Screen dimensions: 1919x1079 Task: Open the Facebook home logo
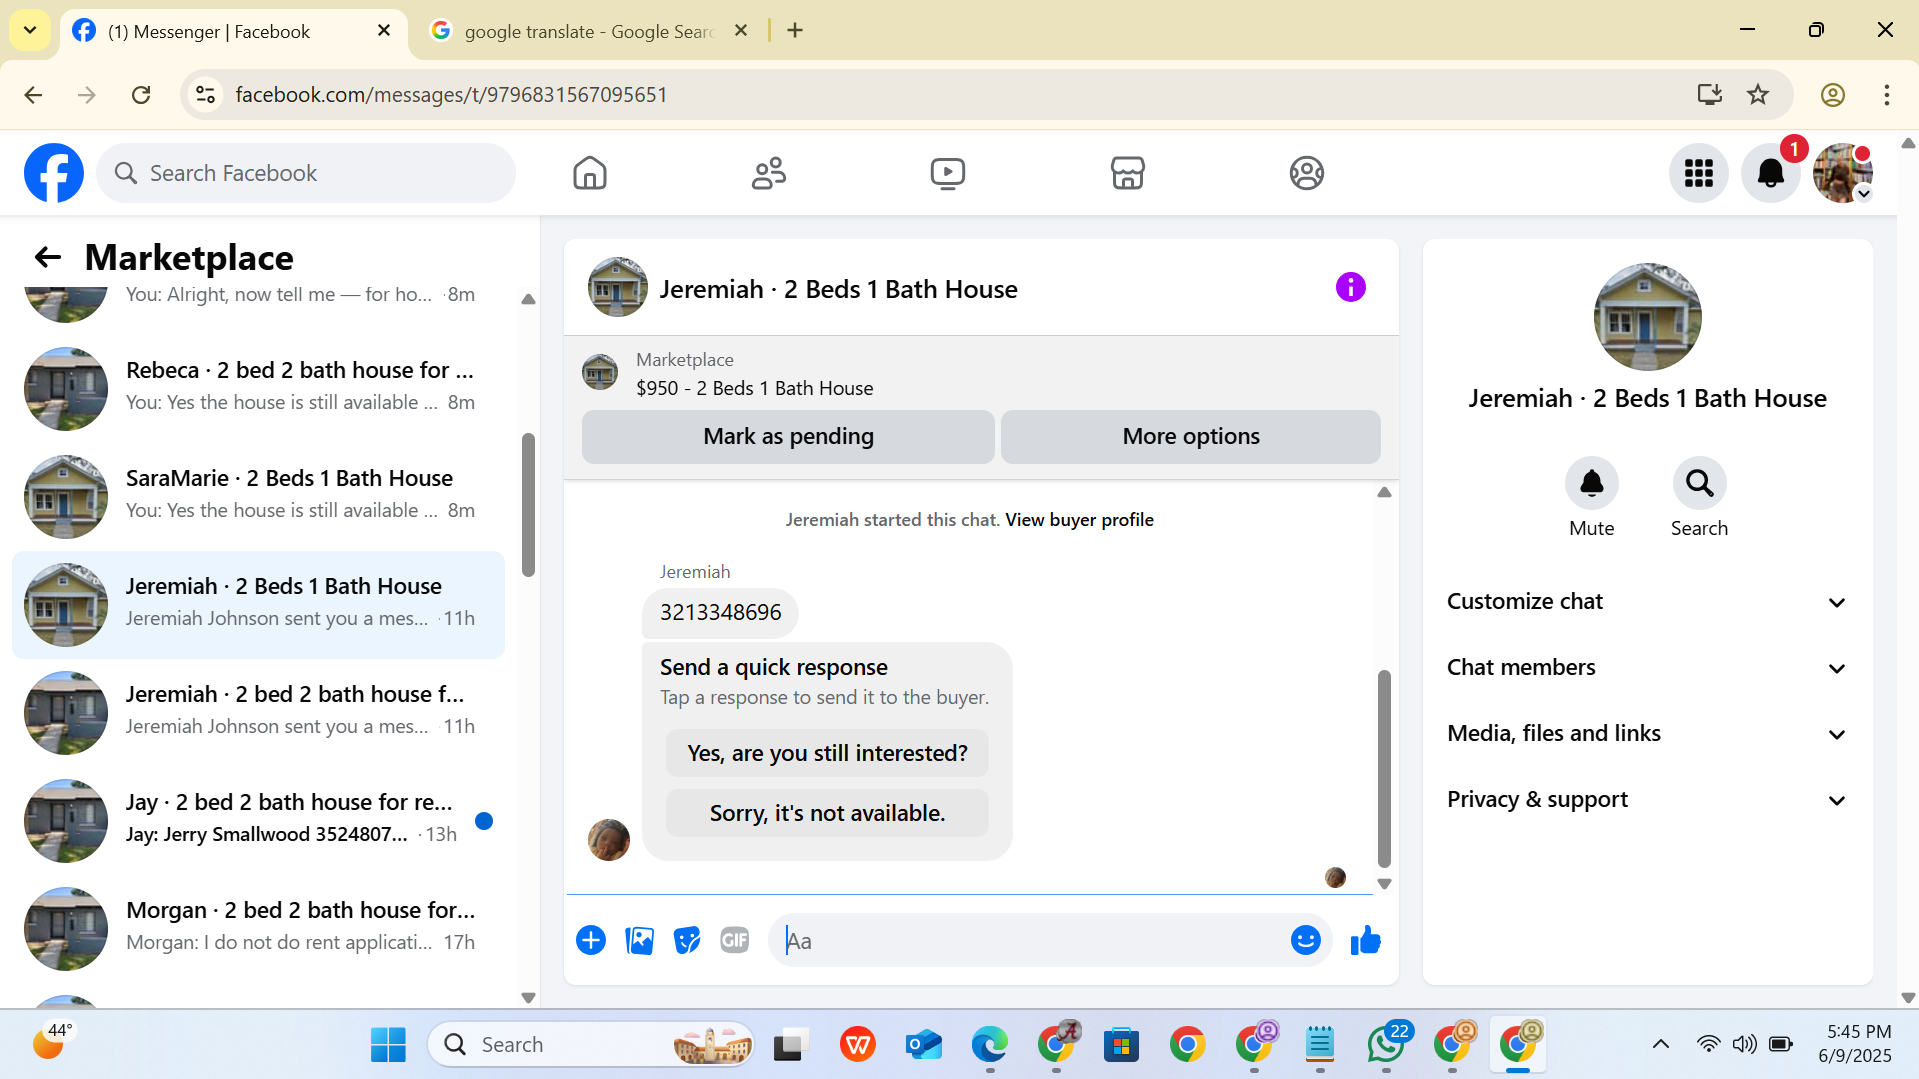[x=54, y=173]
